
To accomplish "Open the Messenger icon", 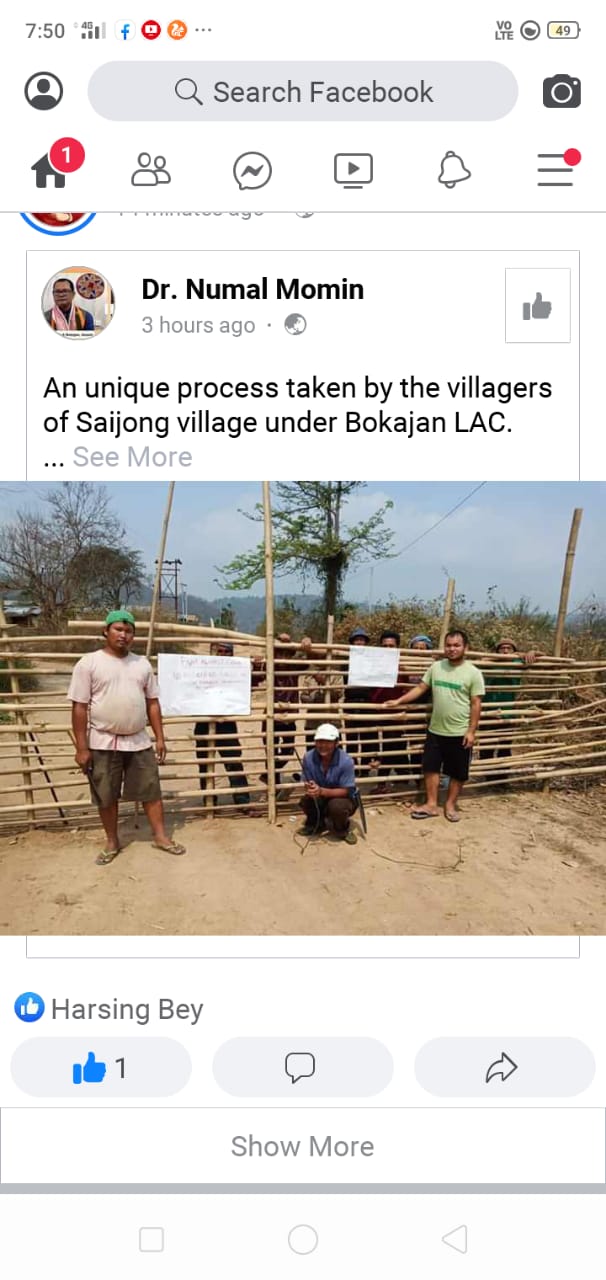I will pos(252,170).
